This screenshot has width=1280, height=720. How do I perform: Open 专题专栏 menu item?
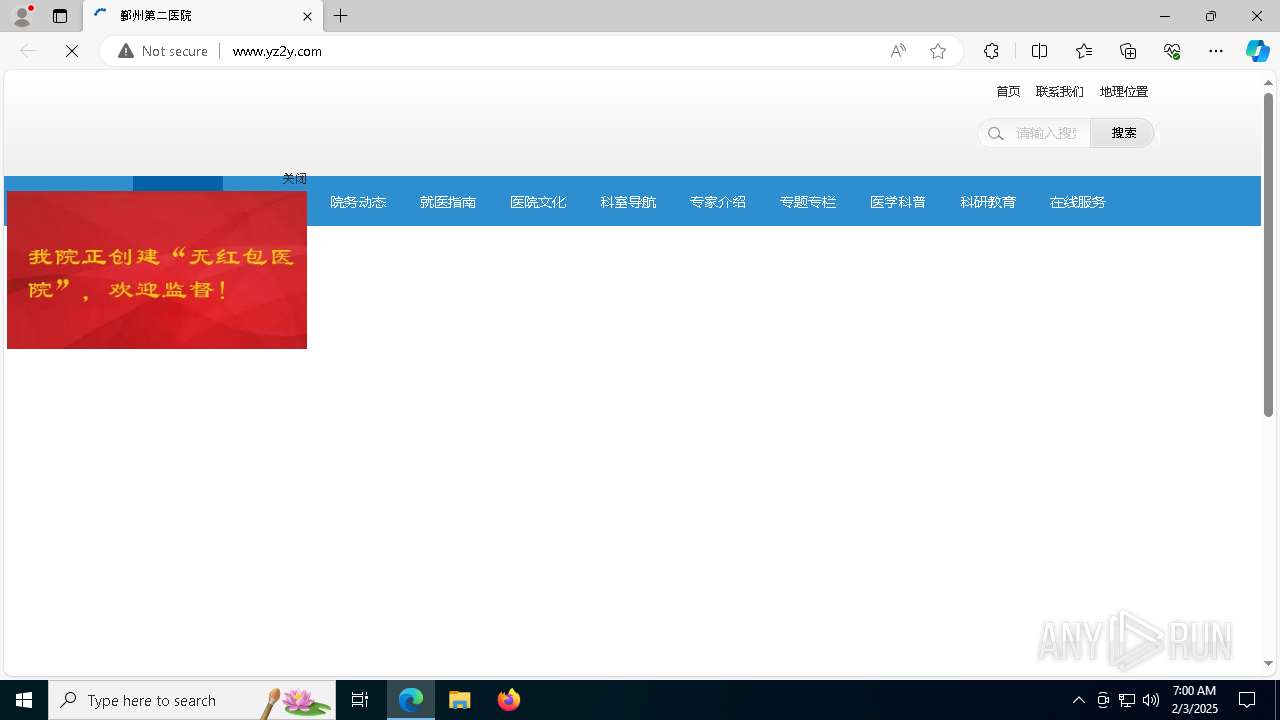click(x=808, y=202)
